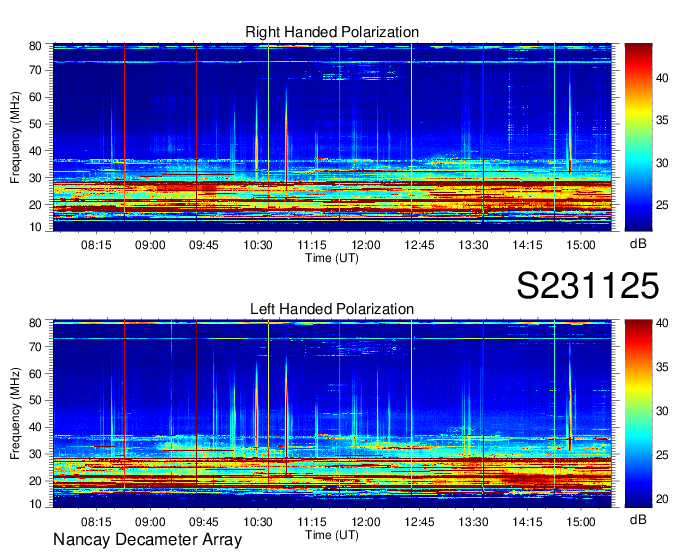Click 70 MHz tick on right-handed plot
This screenshot has width=680, height=552.
[35, 70]
